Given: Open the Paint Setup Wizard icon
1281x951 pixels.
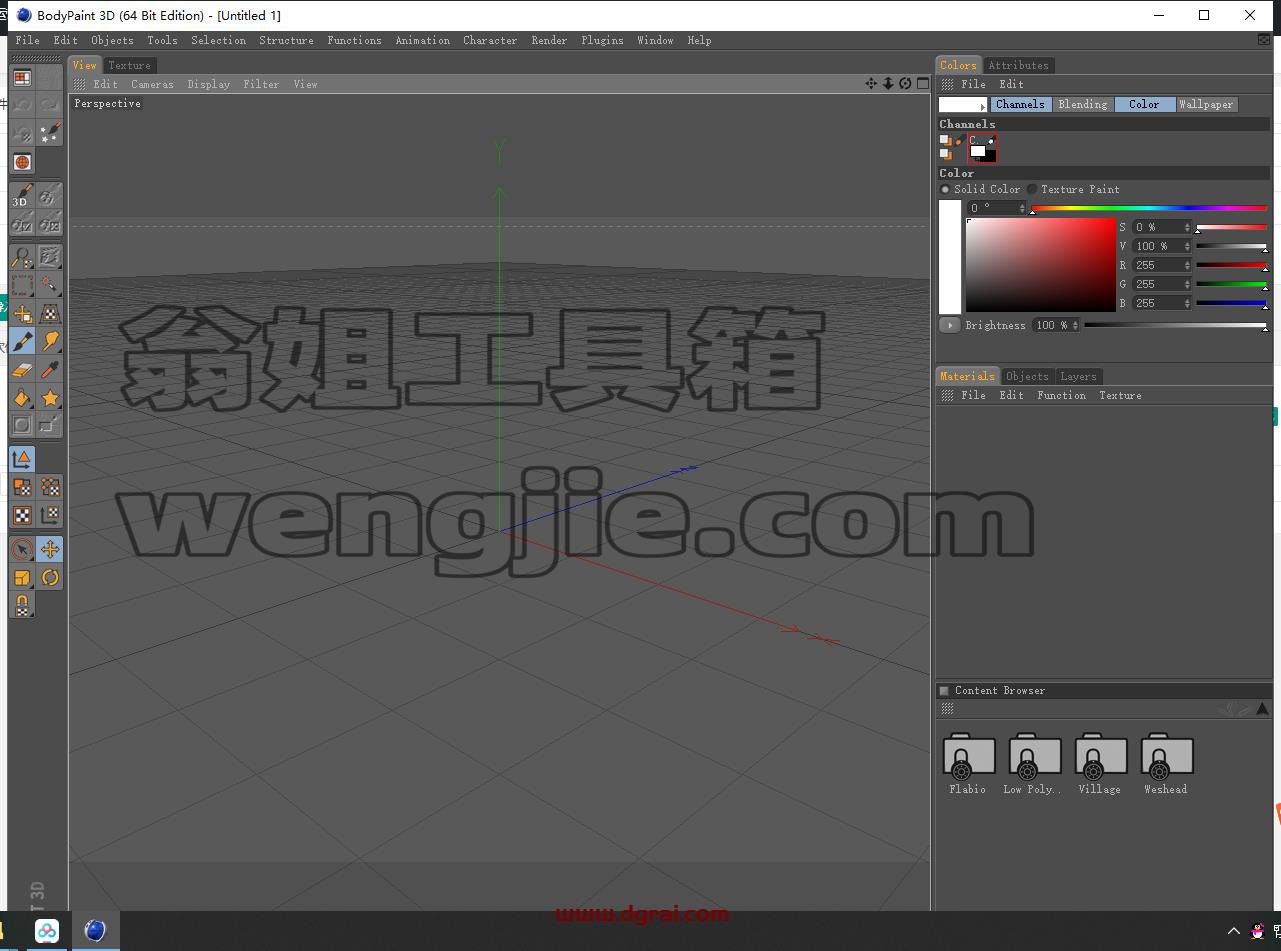Looking at the screenshot, I should tap(50, 133).
